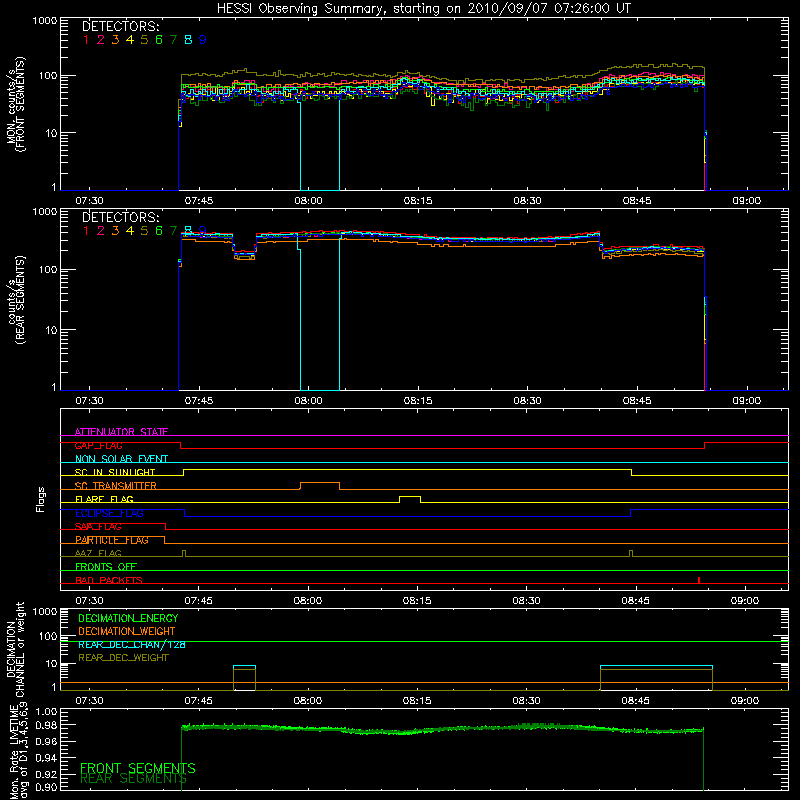Image resolution: width=800 pixels, height=800 pixels.
Task: Click the ECLIPSE_FLAG label
Action: [109, 513]
